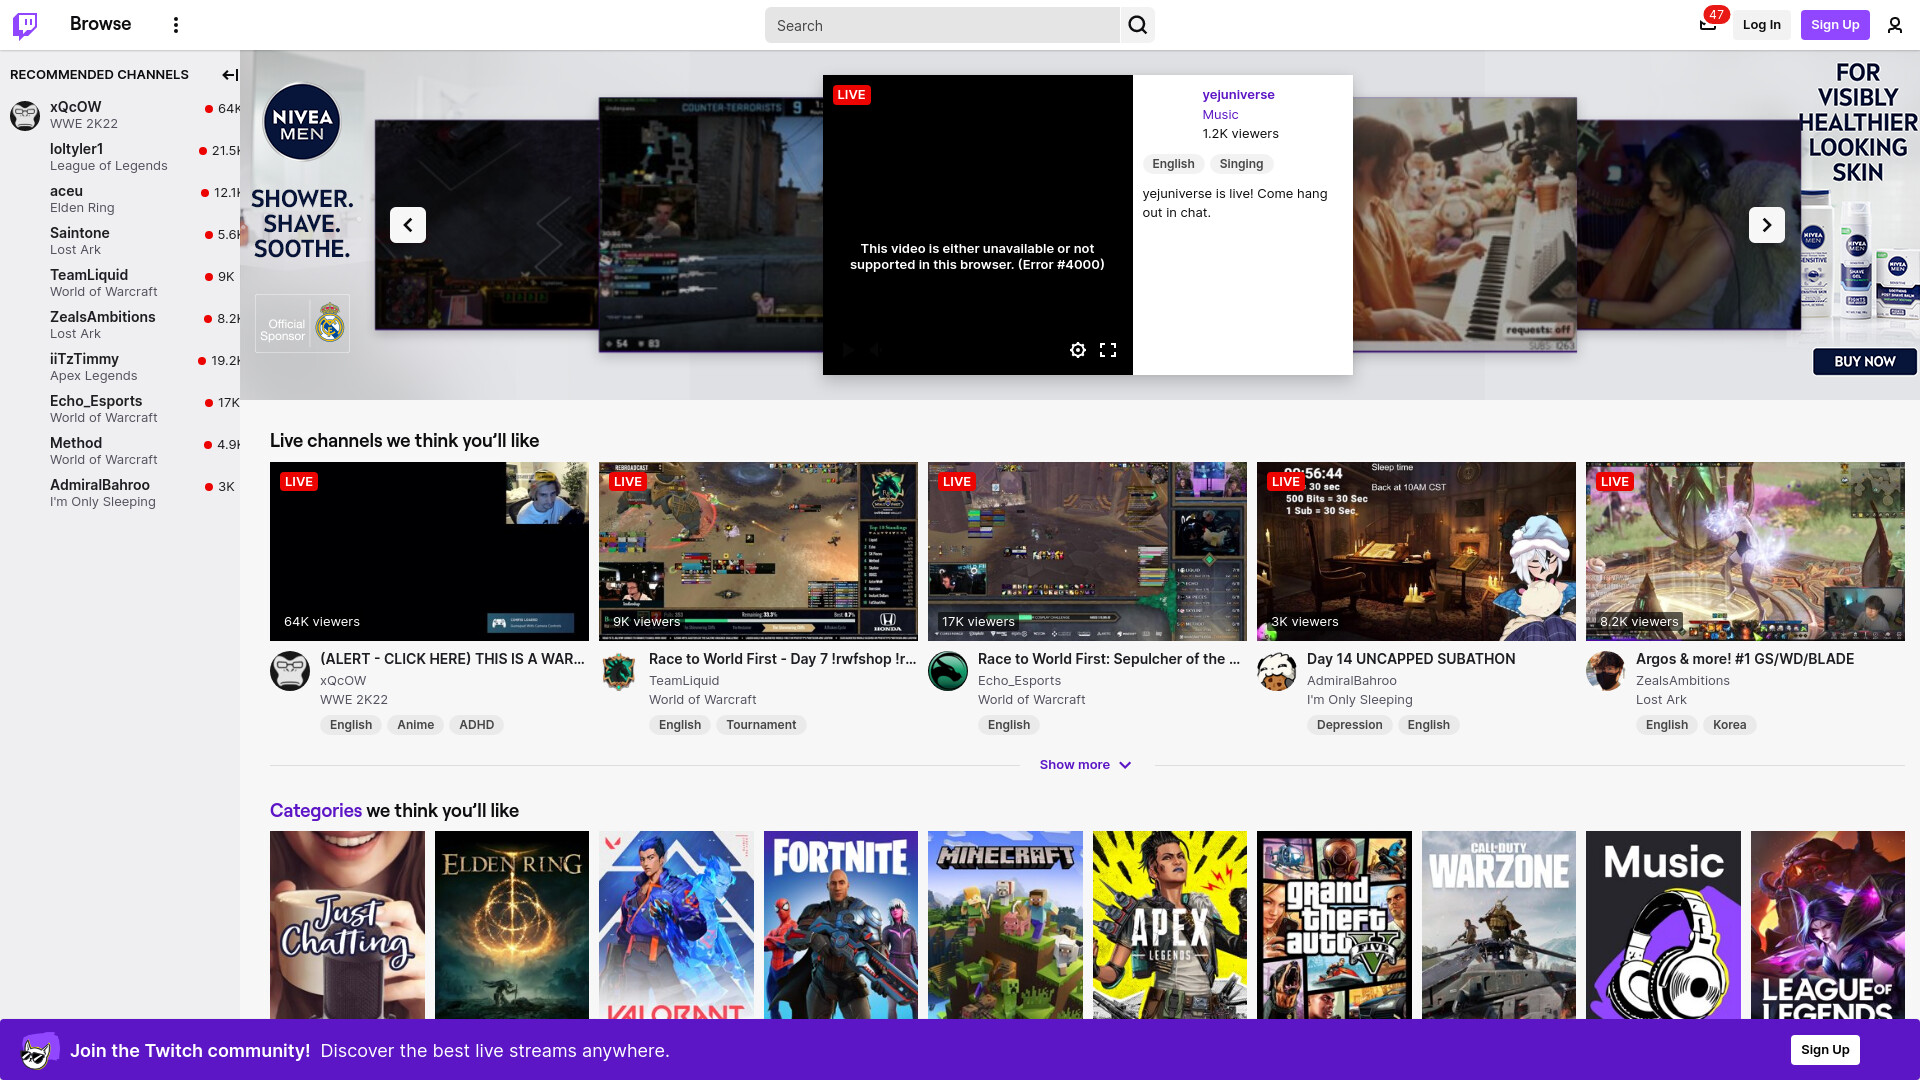Open Fortnite category tile

pos(841,925)
